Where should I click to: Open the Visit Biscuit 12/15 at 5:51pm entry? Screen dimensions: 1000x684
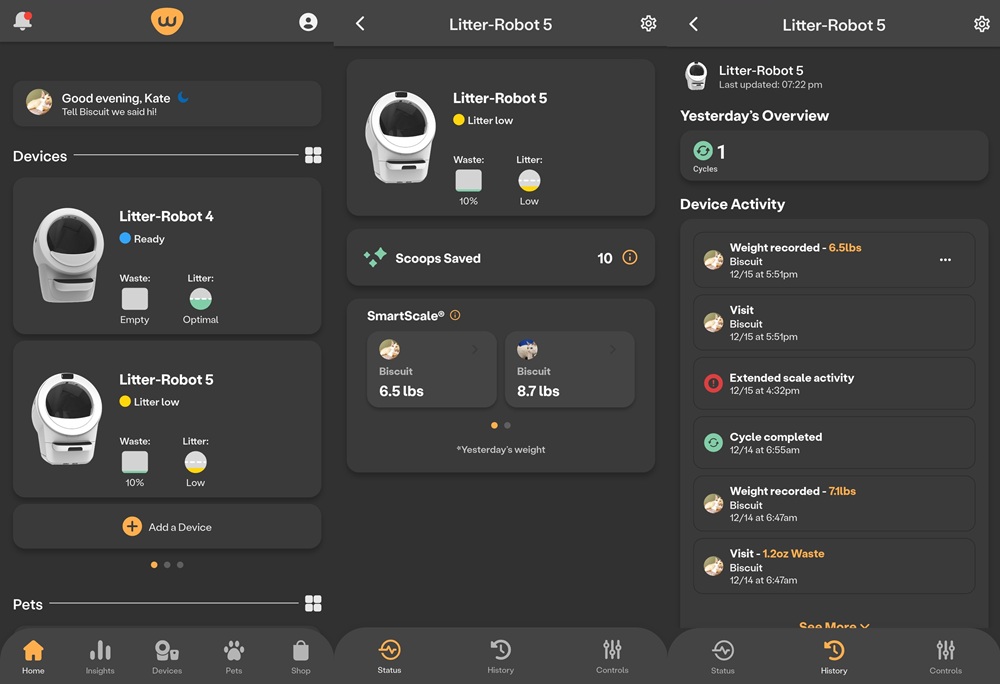point(834,323)
